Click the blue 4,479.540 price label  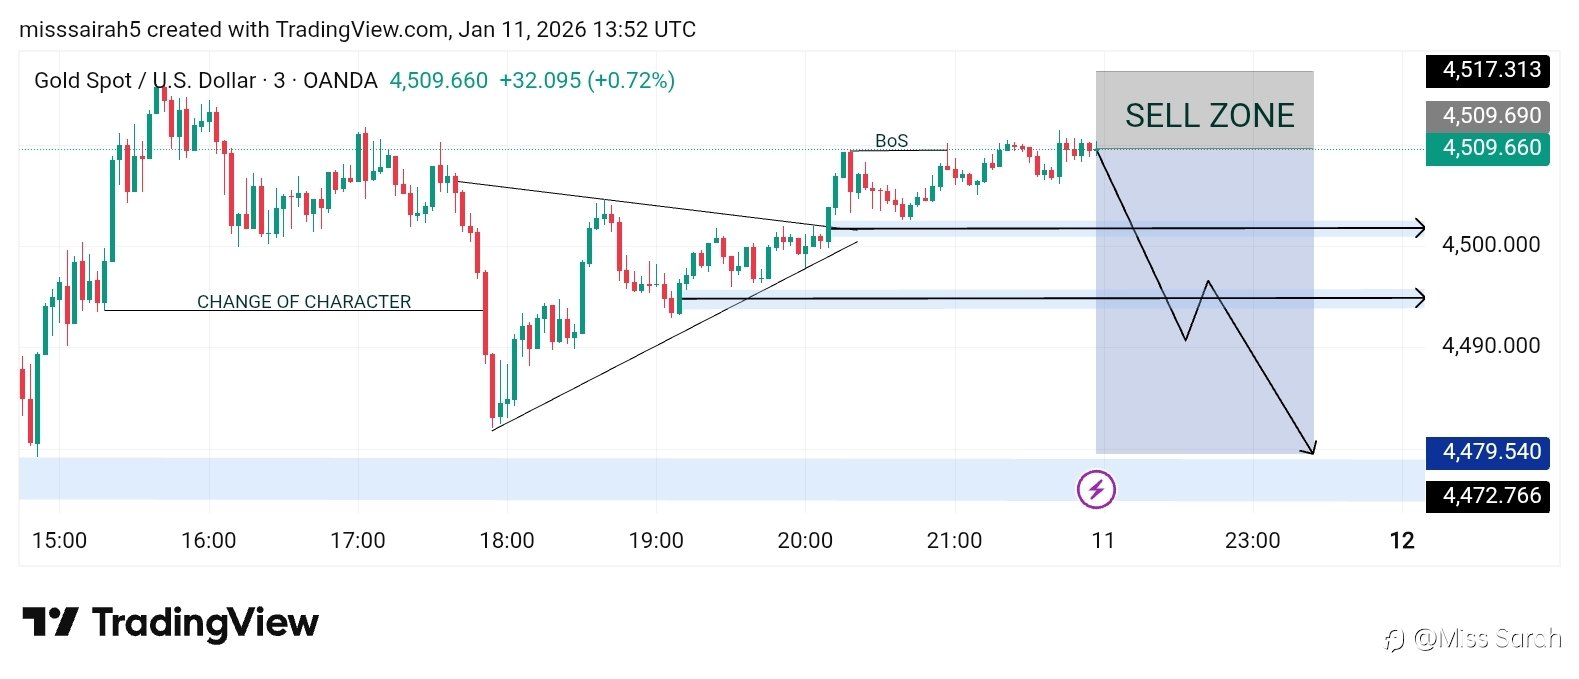click(x=1487, y=452)
